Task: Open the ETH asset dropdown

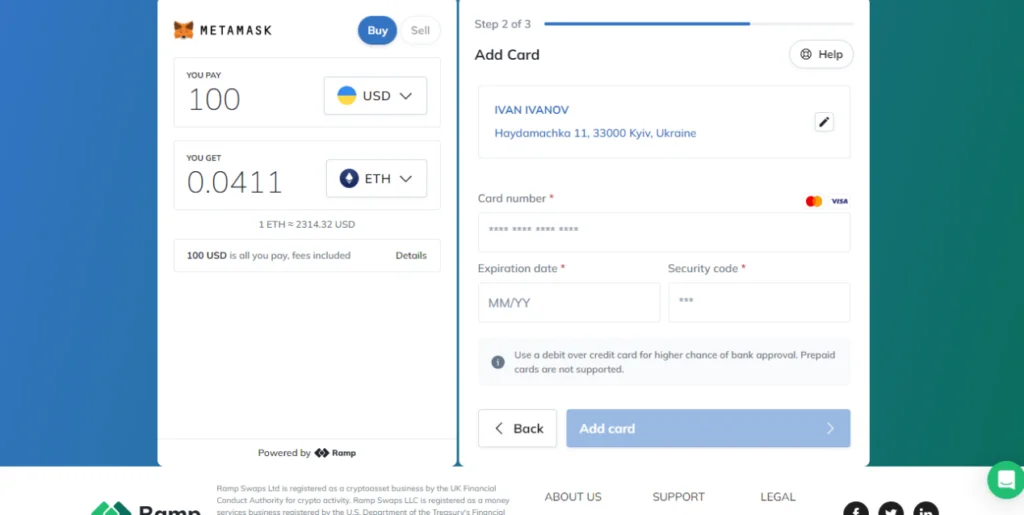Action: [x=376, y=178]
